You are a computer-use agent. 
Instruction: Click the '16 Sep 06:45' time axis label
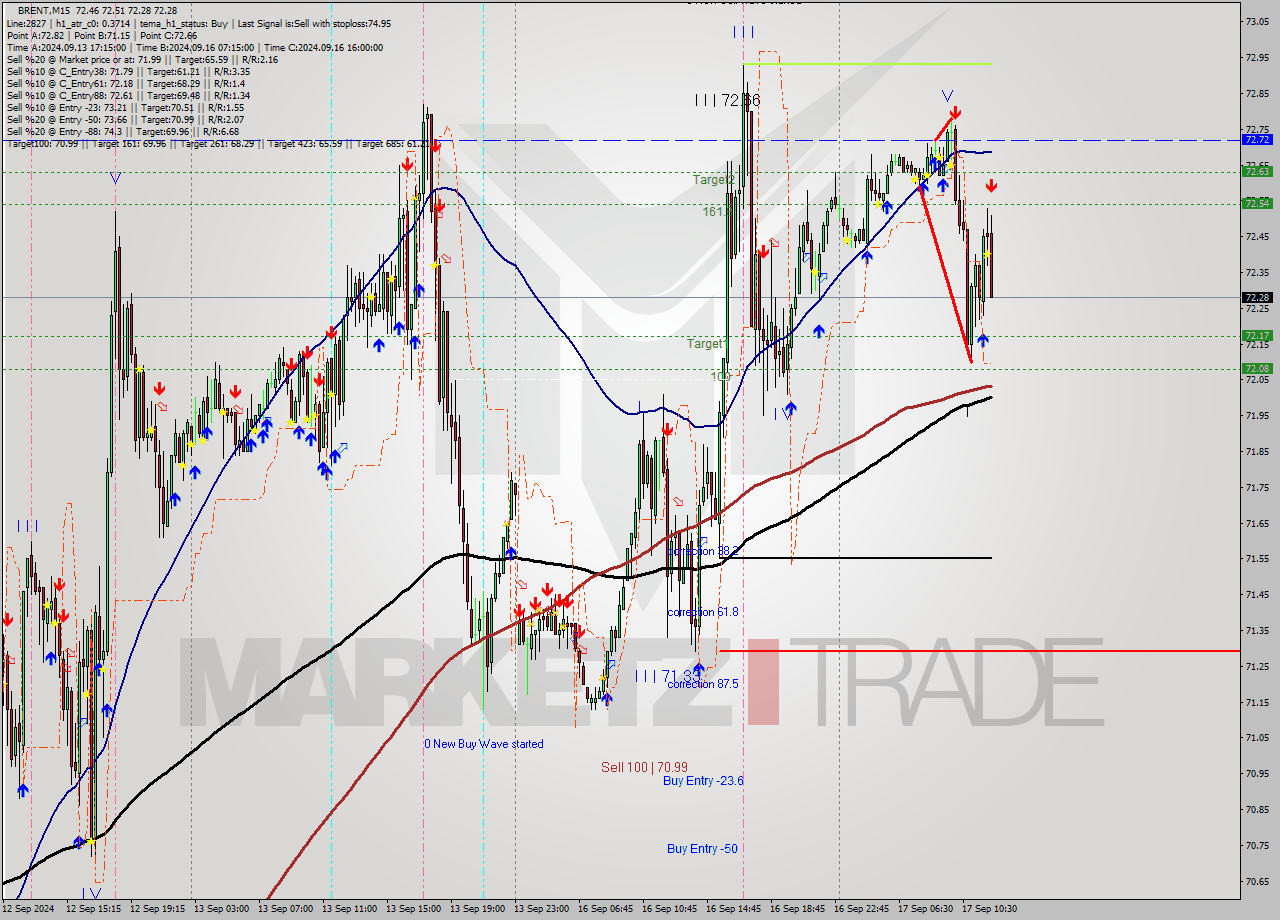click(605, 909)
